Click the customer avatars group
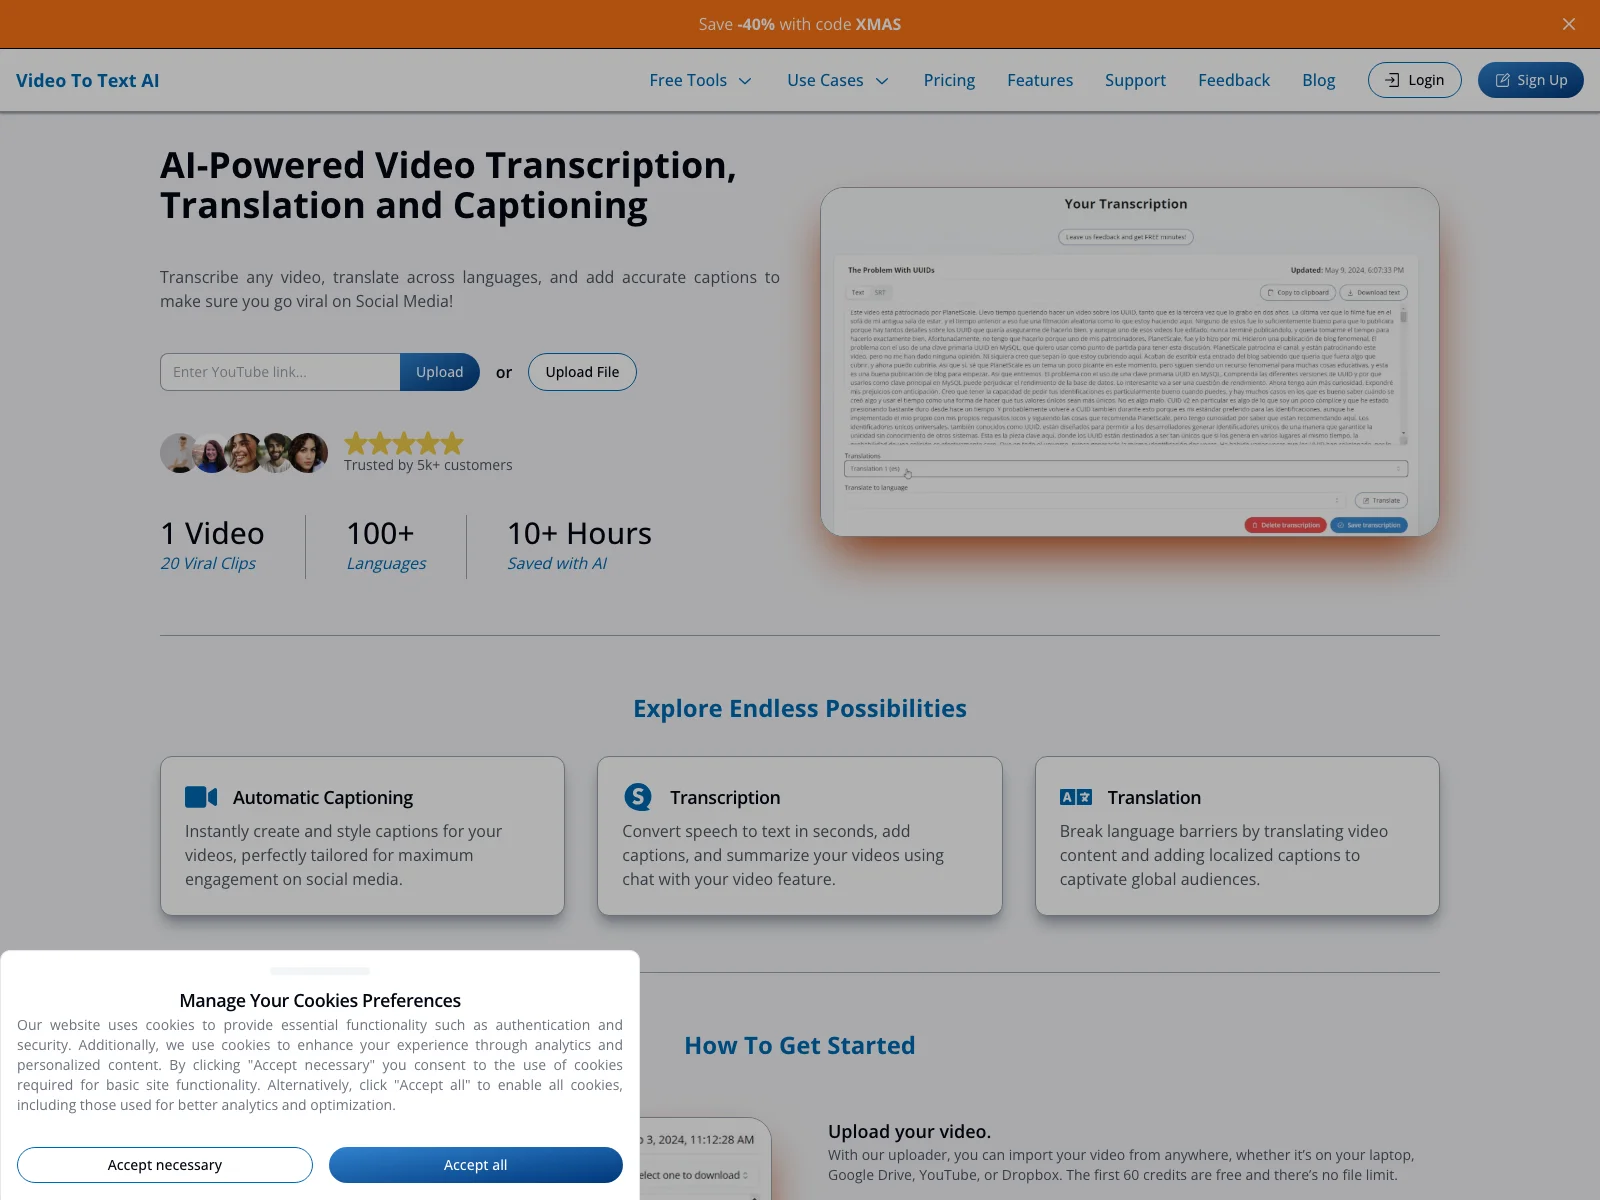1600x1200 pixels. [244, 453]
